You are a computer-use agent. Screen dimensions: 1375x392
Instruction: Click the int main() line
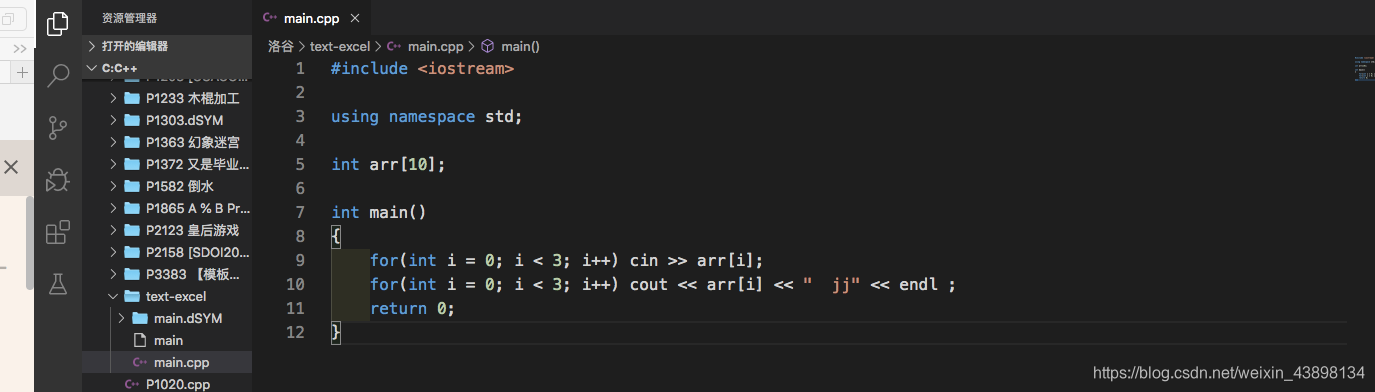coord(379,212)
